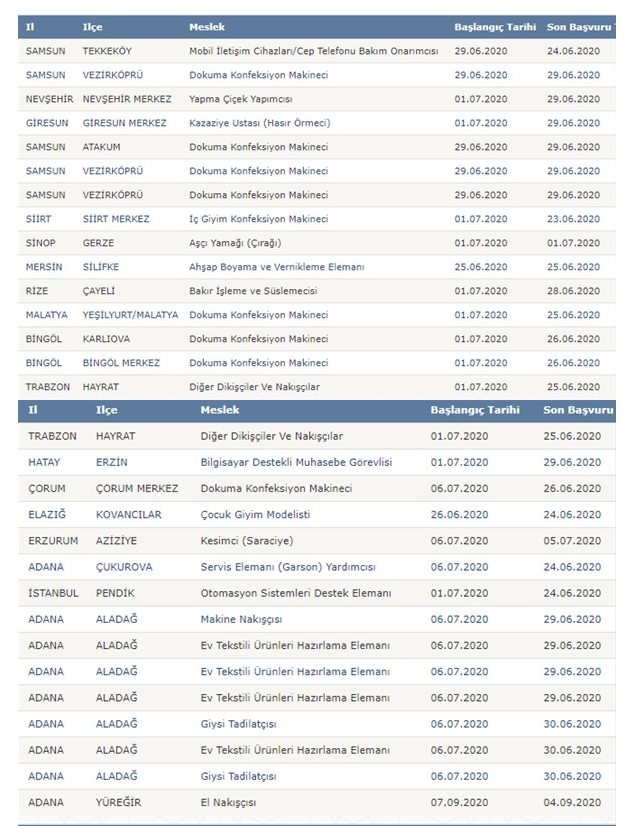
Task: Select the El Nakışçısı entry
Action: click(x=230, y=802)
